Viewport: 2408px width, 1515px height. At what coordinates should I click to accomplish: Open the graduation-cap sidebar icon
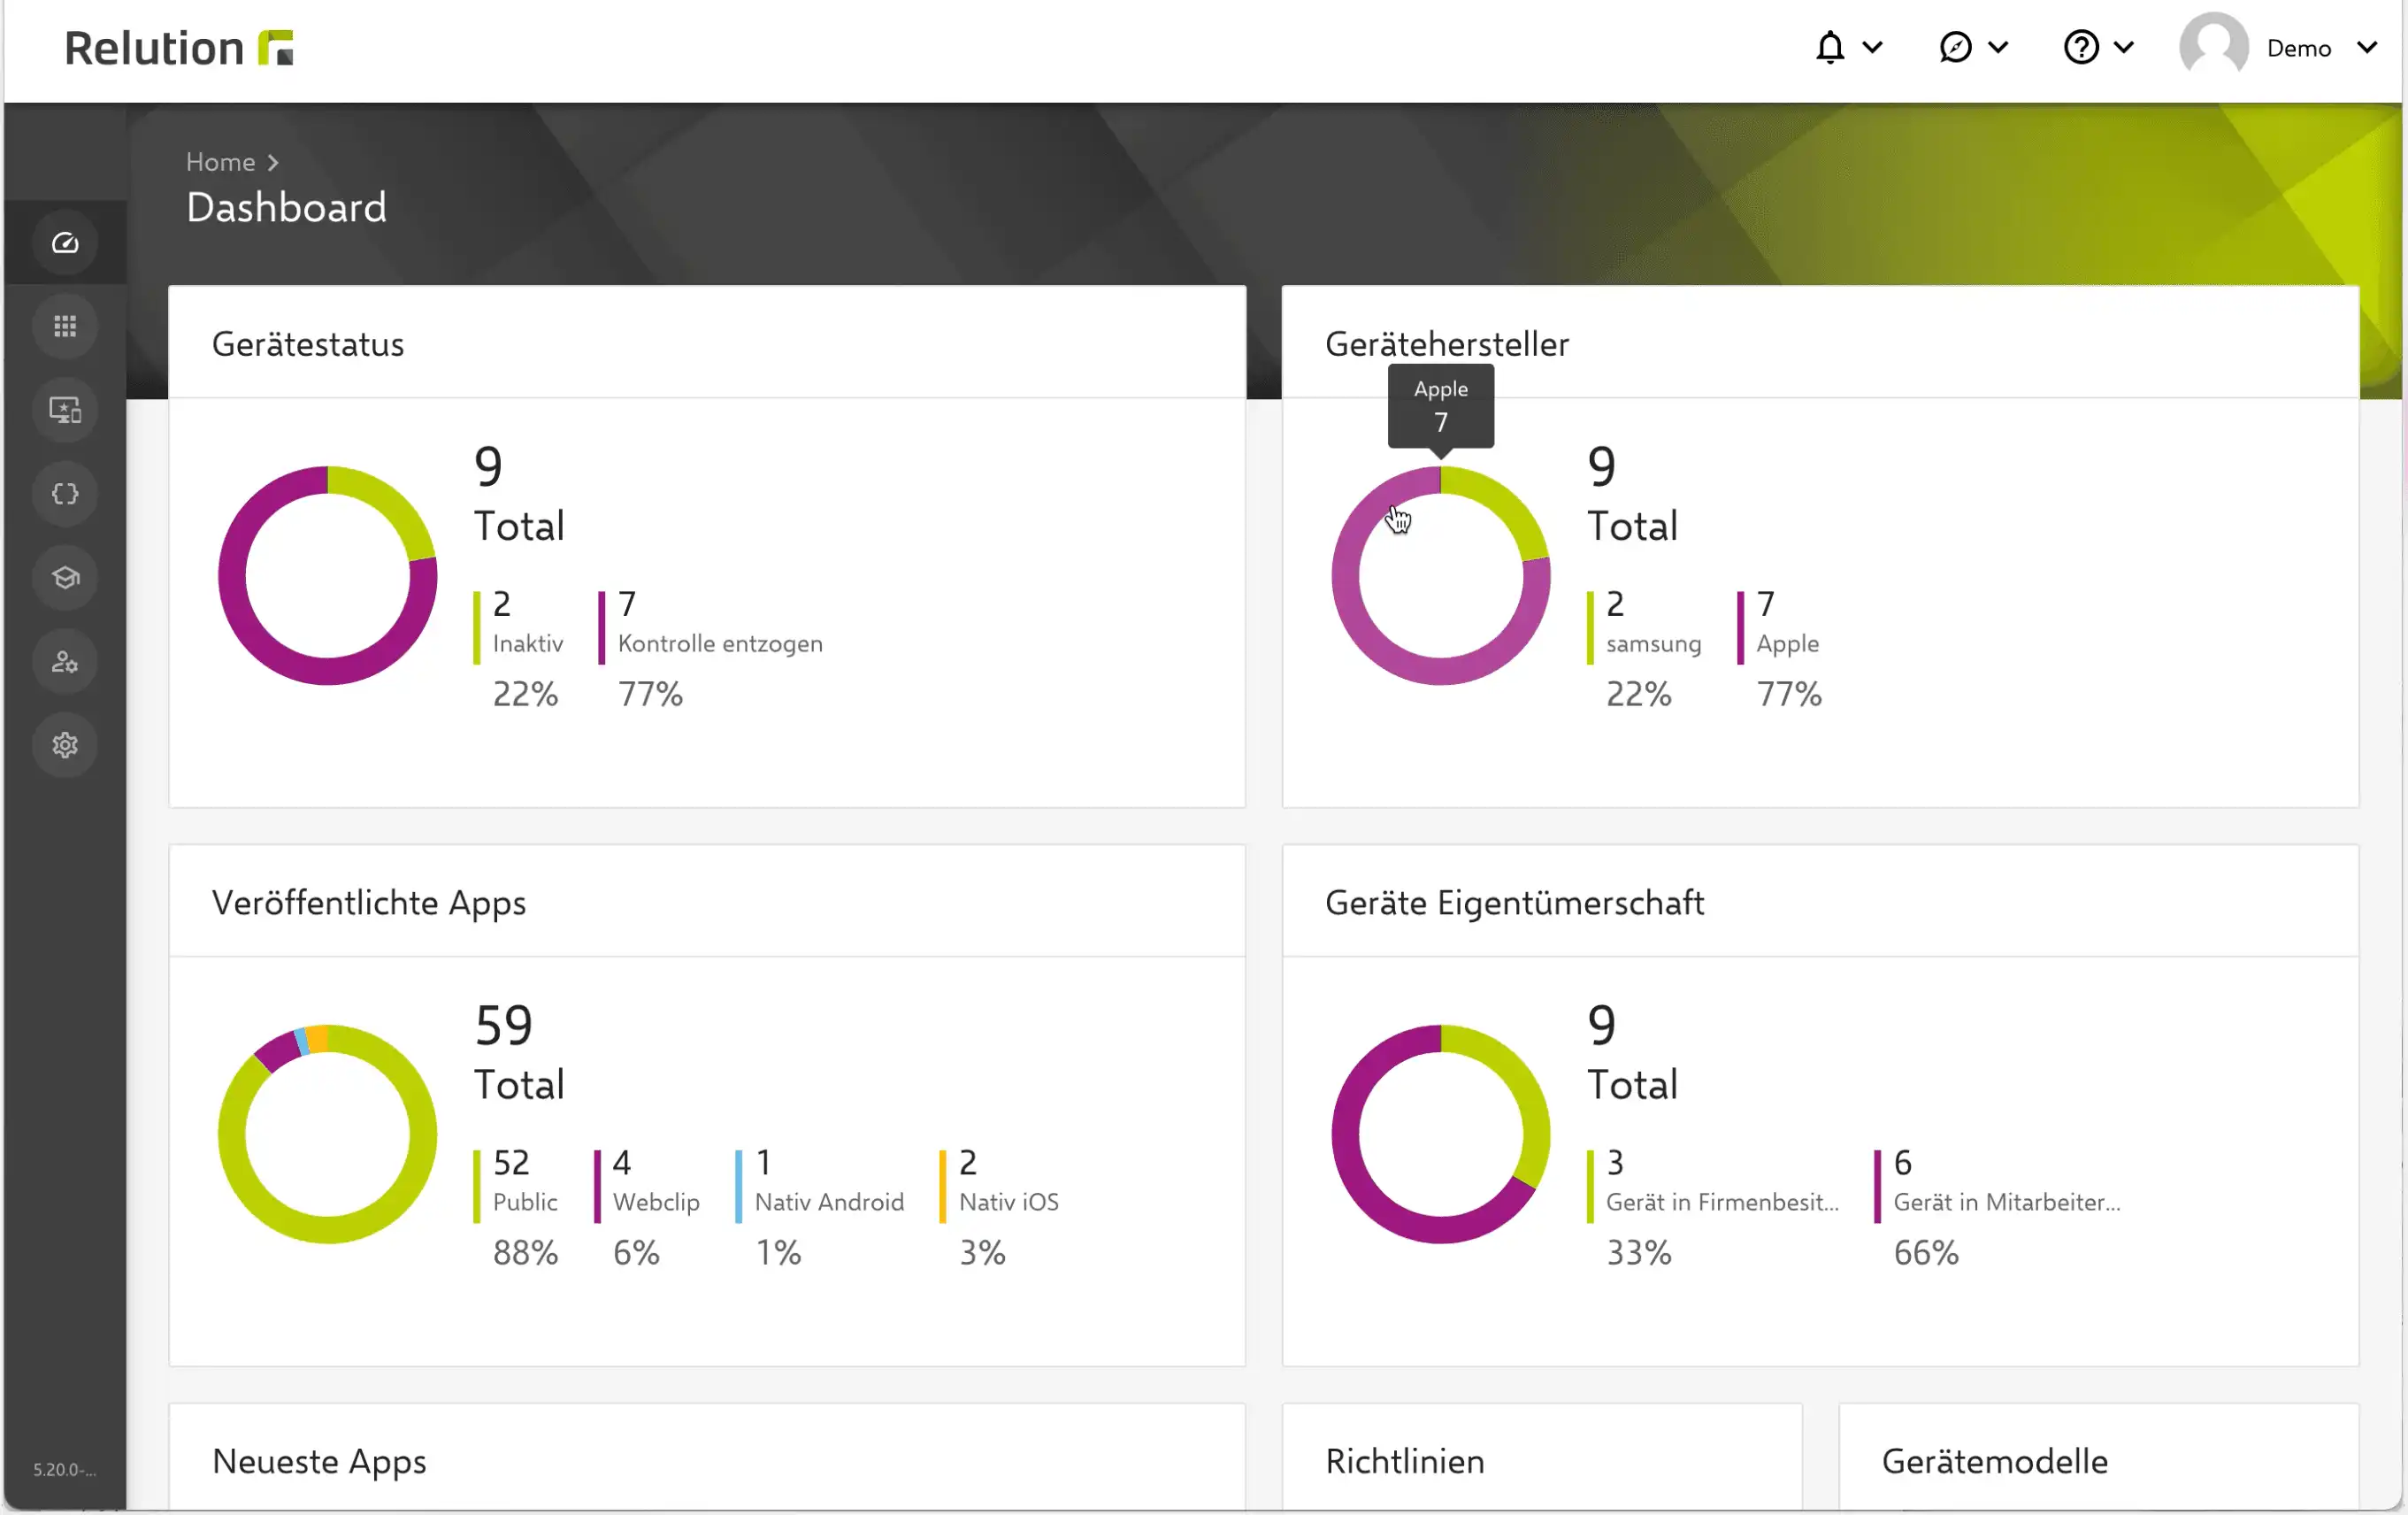point(65,577)
